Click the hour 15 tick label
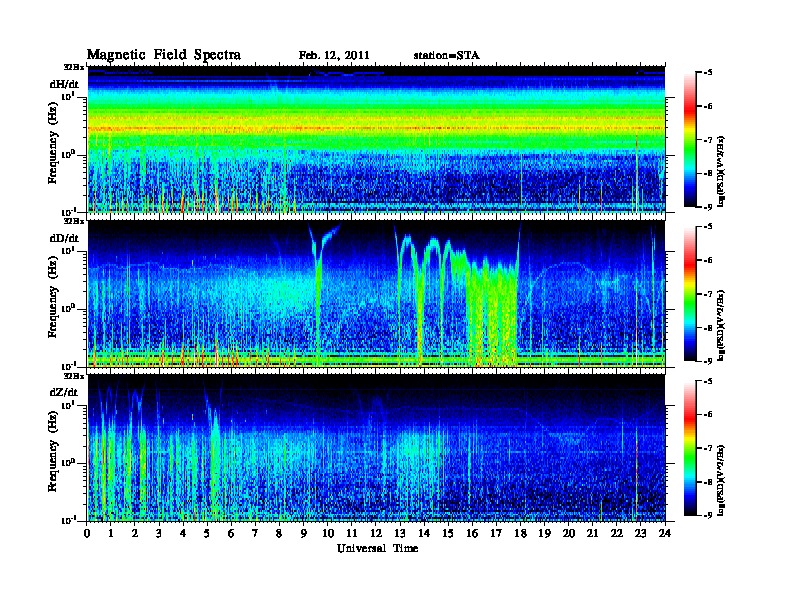 click(x=448, y=533)
